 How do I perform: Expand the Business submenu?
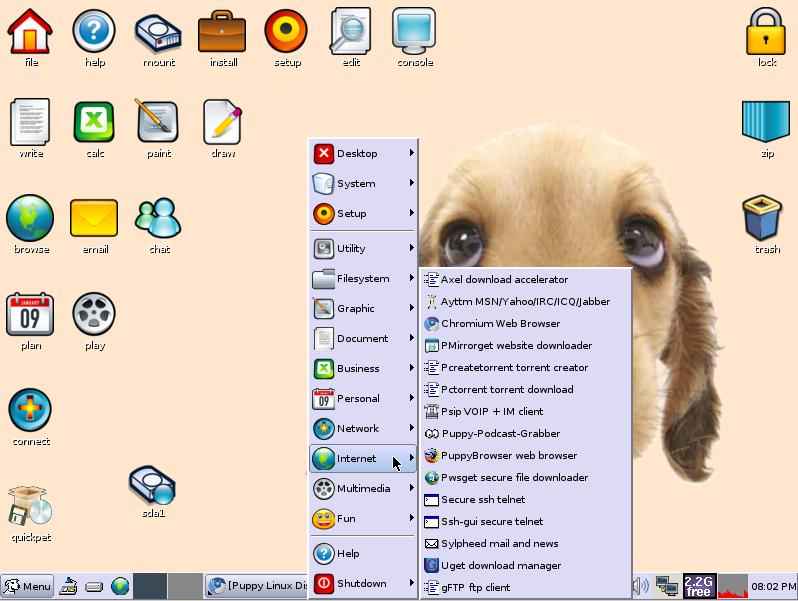coord(363,368)
